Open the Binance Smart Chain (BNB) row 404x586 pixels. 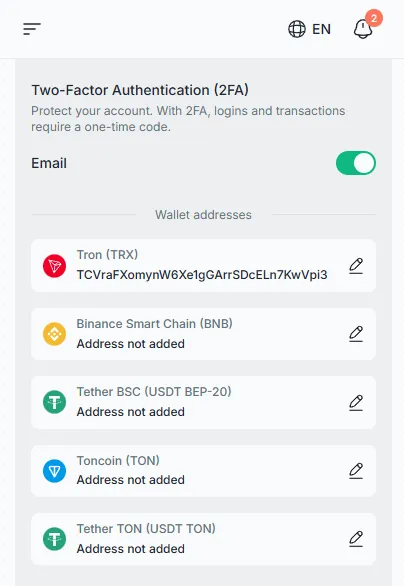(203, 334)
